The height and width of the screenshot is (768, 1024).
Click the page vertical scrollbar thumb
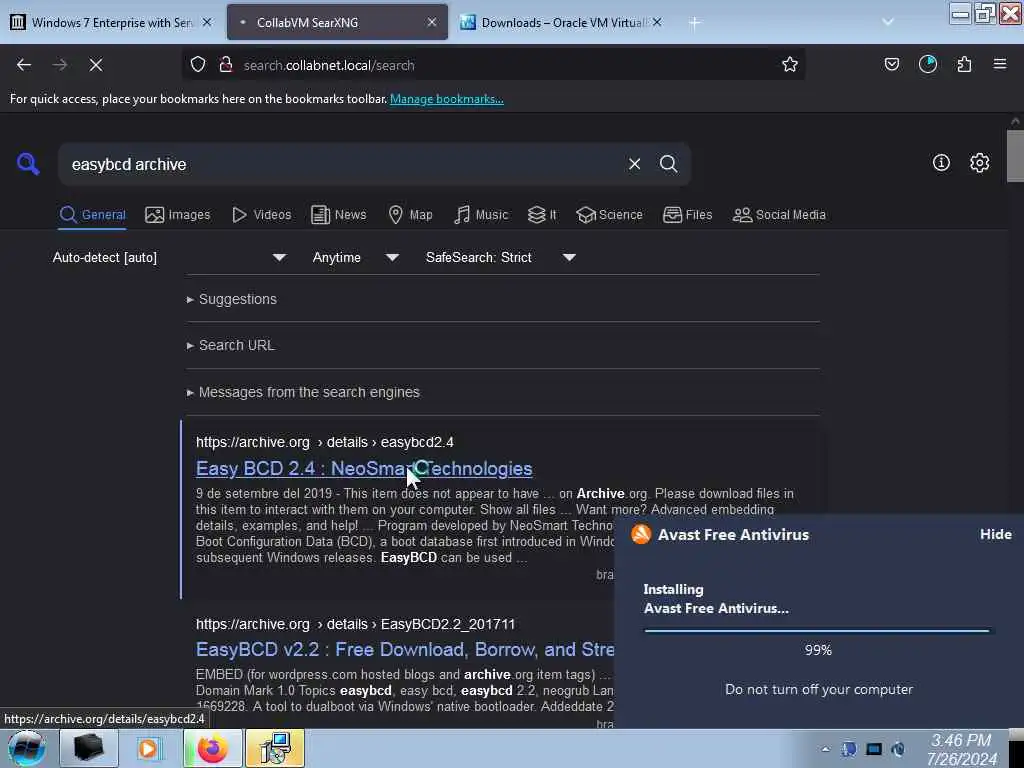pyautogui.click(x=1015, y=155)
